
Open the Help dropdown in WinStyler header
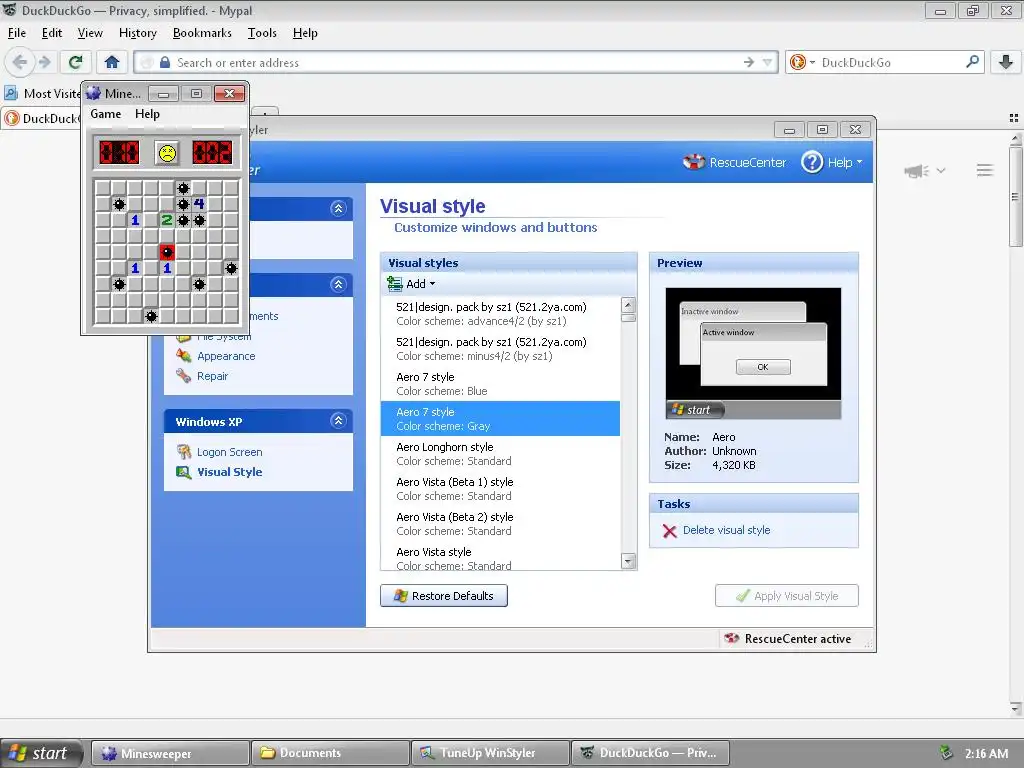coord(832,162)
